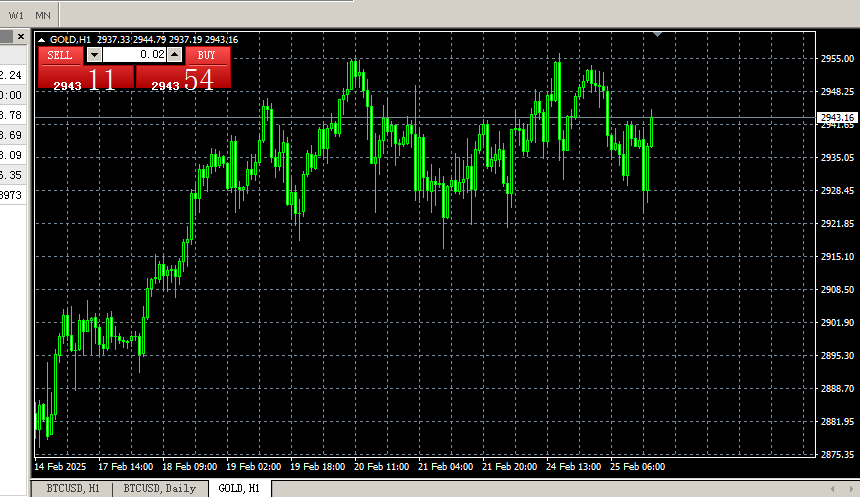The image size is (860, 497).
Task: Click the 2875.35 price scale label
Action: pyautogui.click(x=837, y=454)
